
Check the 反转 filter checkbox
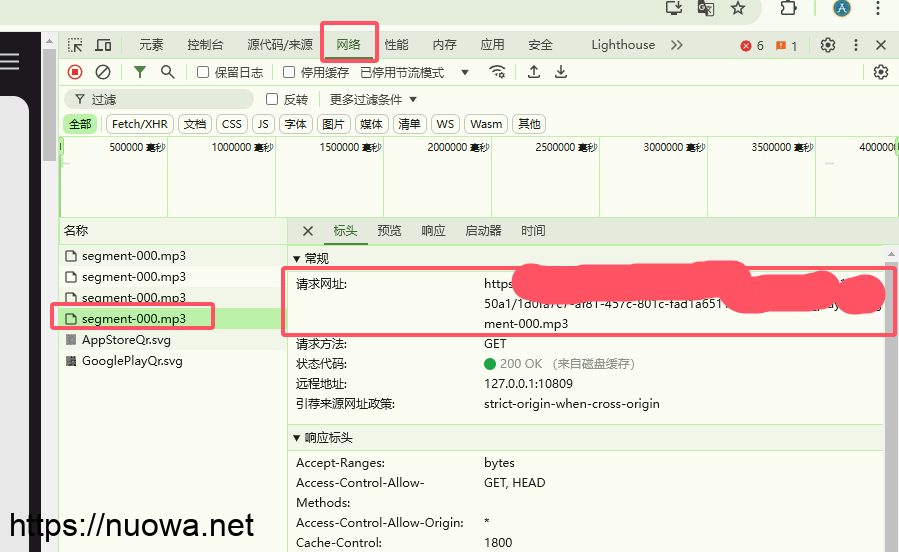(x=272, y=99)
